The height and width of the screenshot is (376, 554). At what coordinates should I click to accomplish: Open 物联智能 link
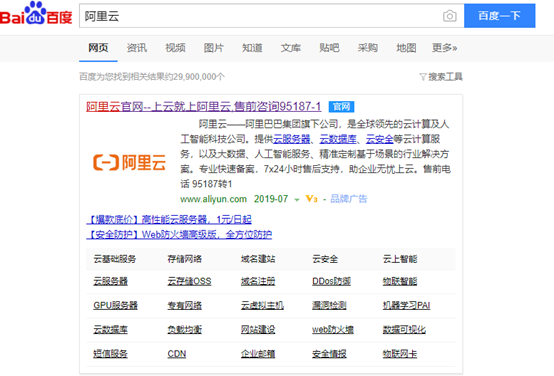400,281
